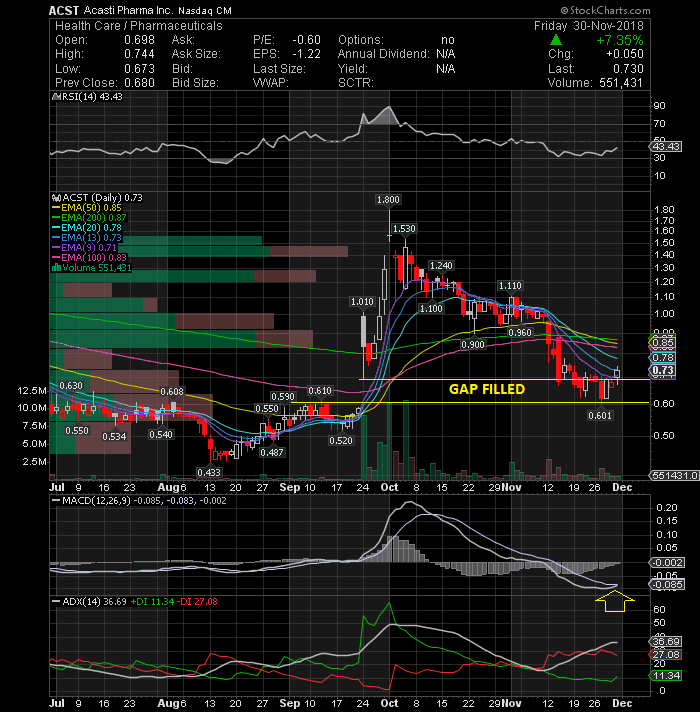Click the 0.900 price label

click(473, 345)
